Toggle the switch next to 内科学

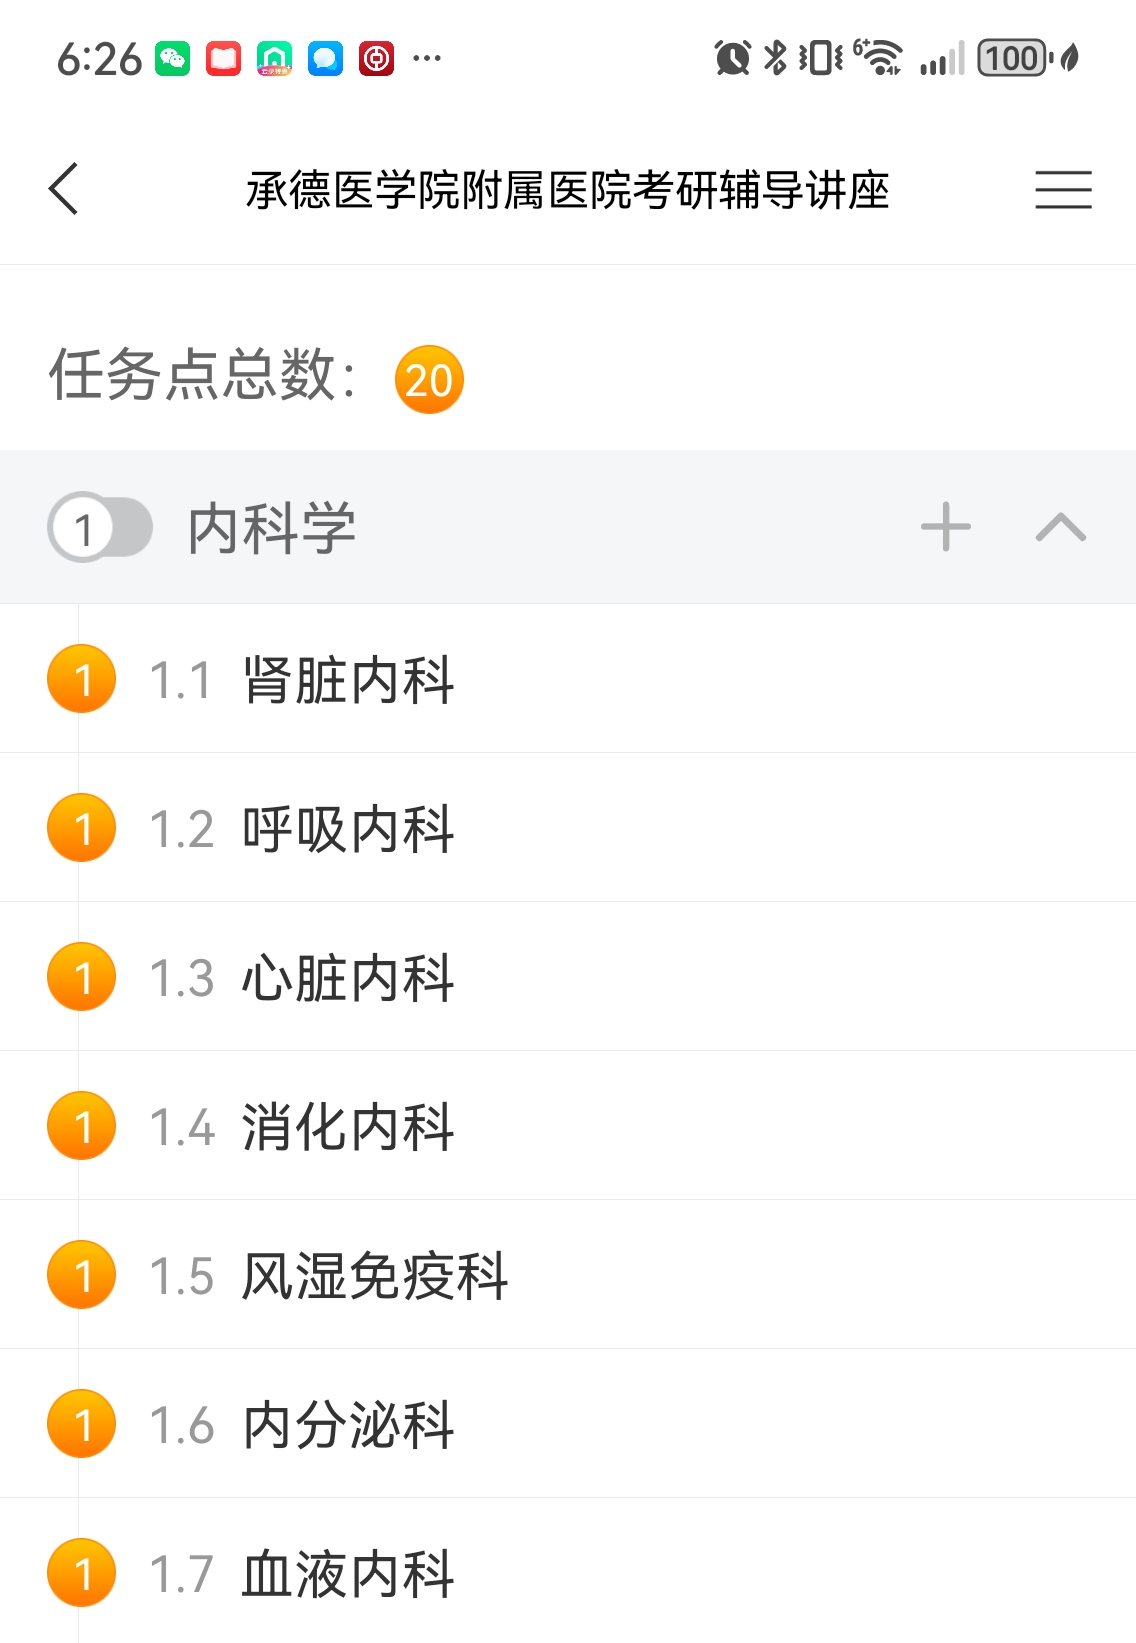pos(100,527)
